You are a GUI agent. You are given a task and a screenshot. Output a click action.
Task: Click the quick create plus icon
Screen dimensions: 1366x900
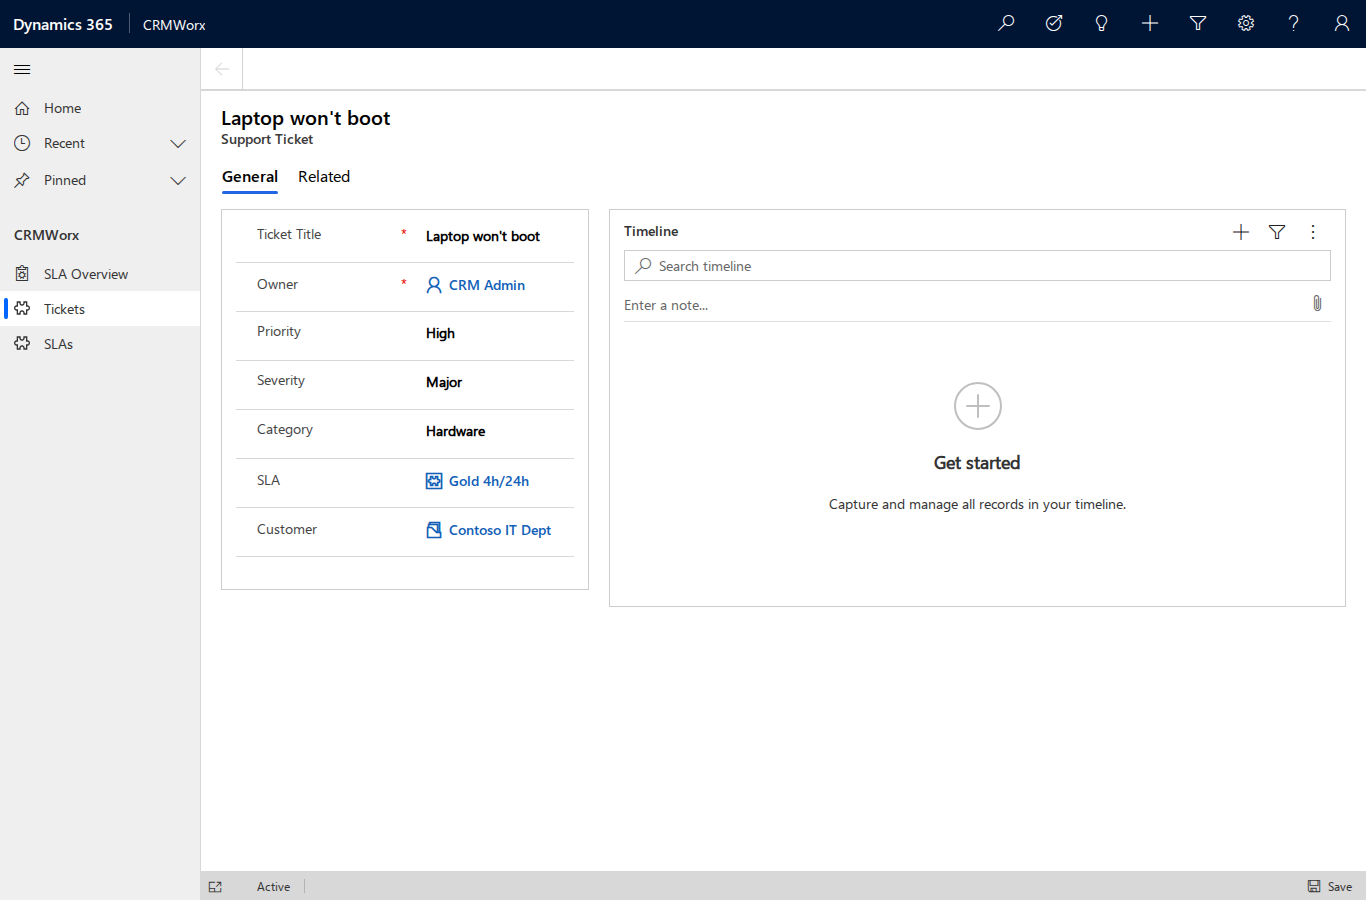(x=1150, y=23)
